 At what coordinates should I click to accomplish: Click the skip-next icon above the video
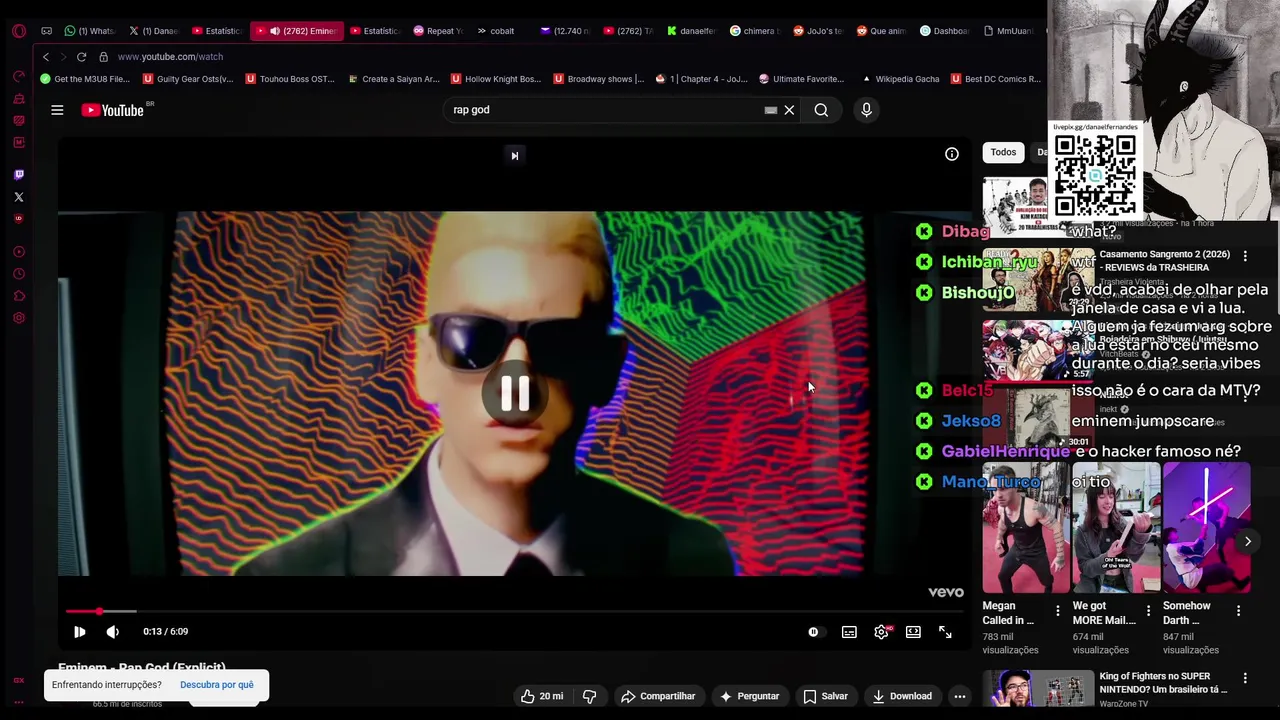(514, 155)
